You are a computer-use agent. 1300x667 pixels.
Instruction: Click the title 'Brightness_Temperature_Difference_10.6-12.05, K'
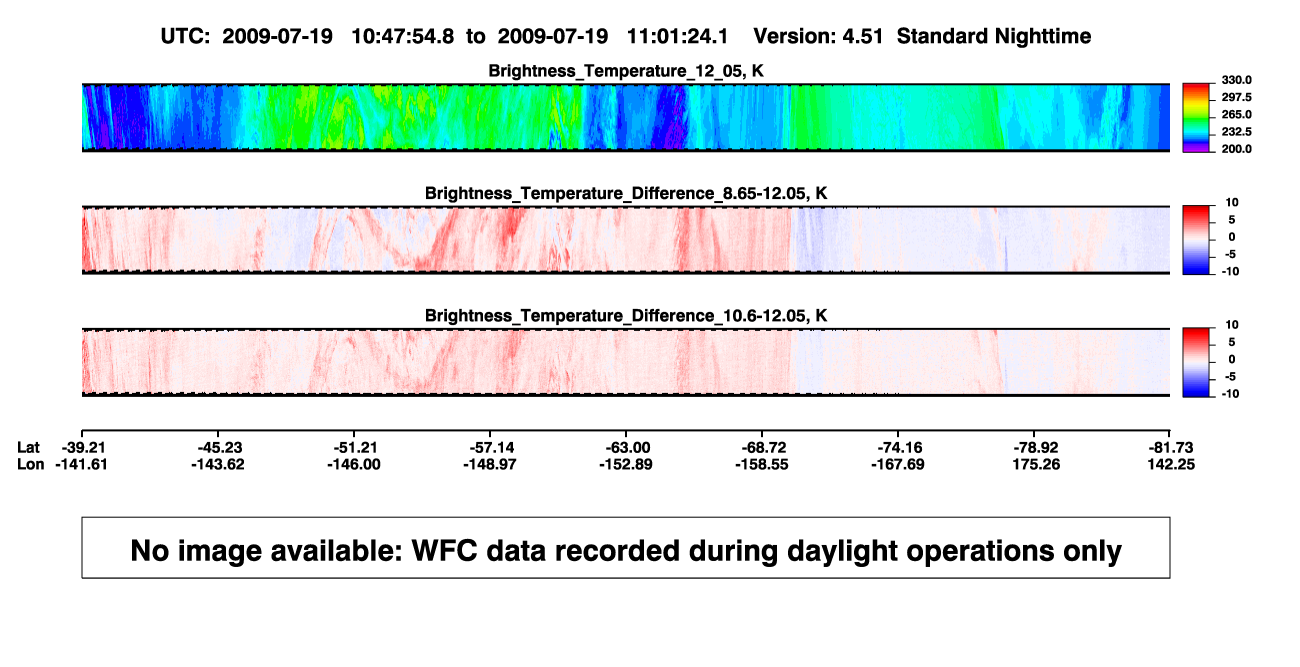(626, 315)
